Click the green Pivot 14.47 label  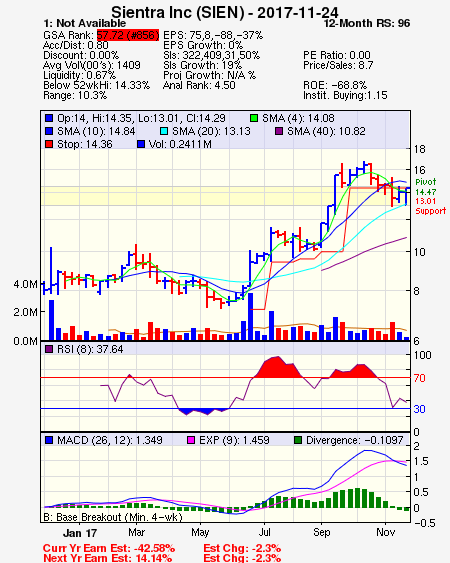point(426,187)
